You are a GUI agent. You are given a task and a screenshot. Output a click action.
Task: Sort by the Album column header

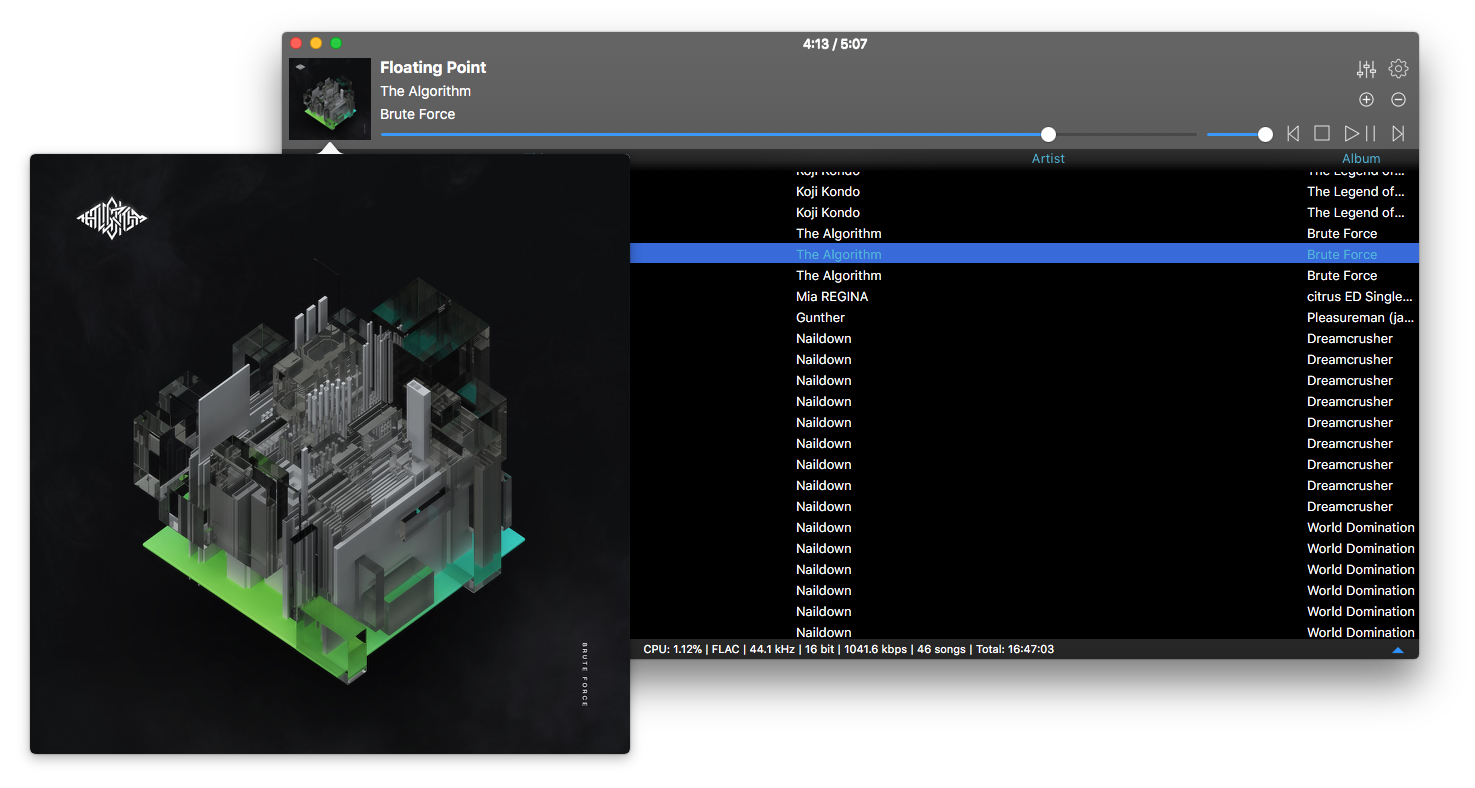(1361, 158)
